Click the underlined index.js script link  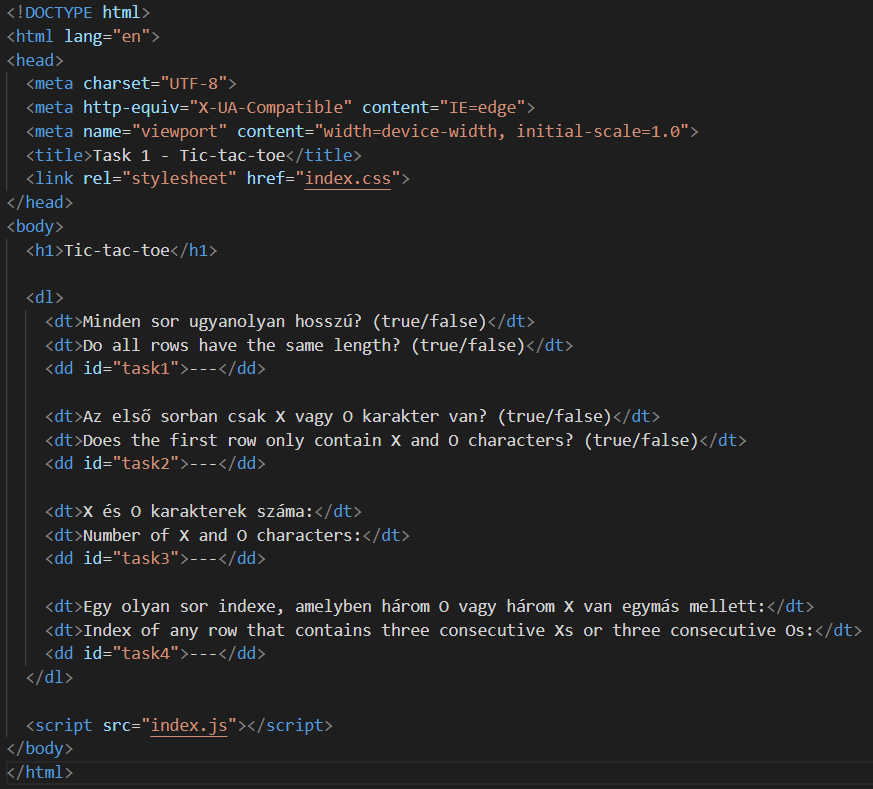coord(189,725)
